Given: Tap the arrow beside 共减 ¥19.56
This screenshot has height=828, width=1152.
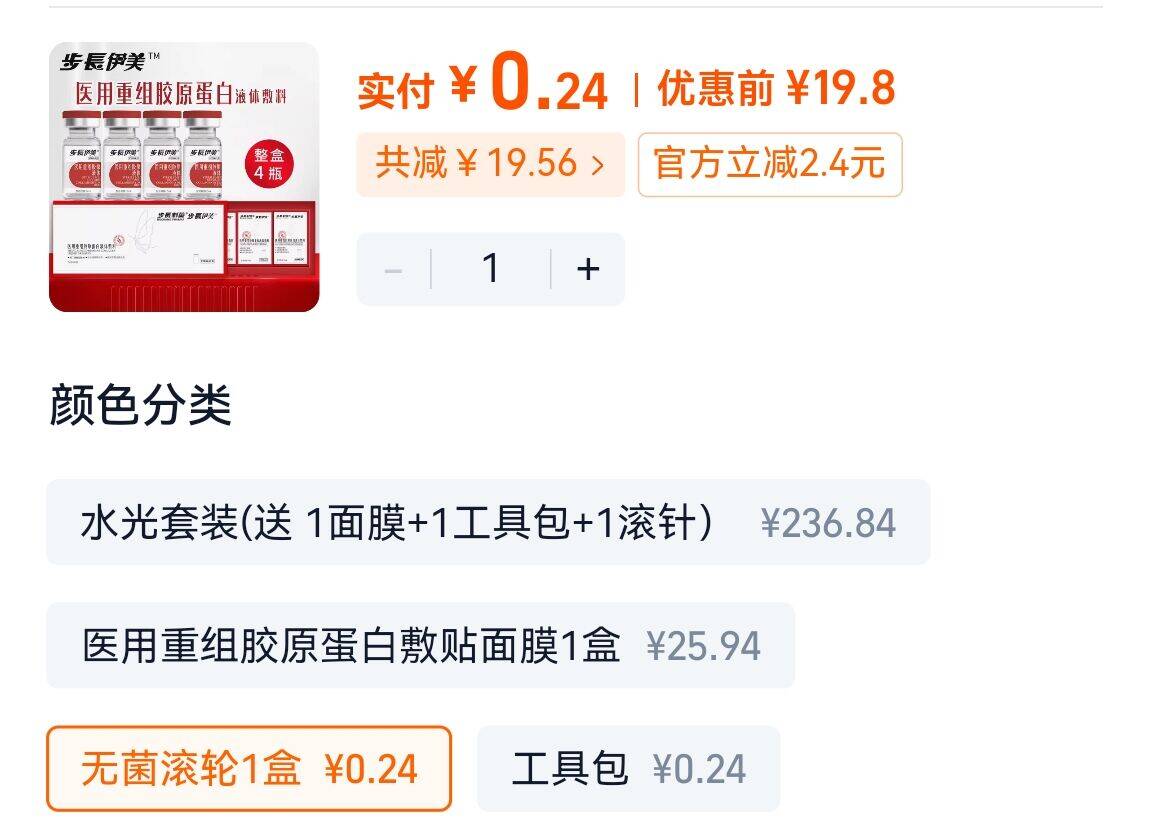Looking at the screenshot, I should [598, 165].
